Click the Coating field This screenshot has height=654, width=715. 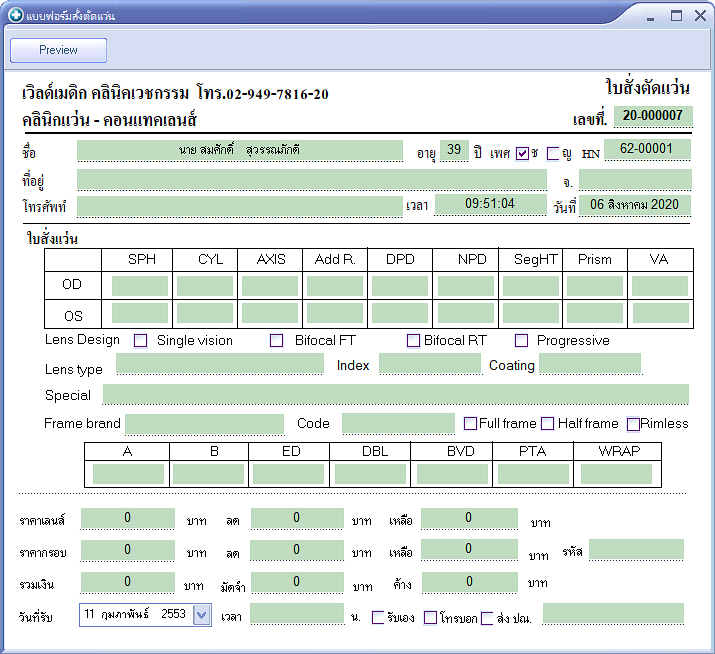(590, 363)
